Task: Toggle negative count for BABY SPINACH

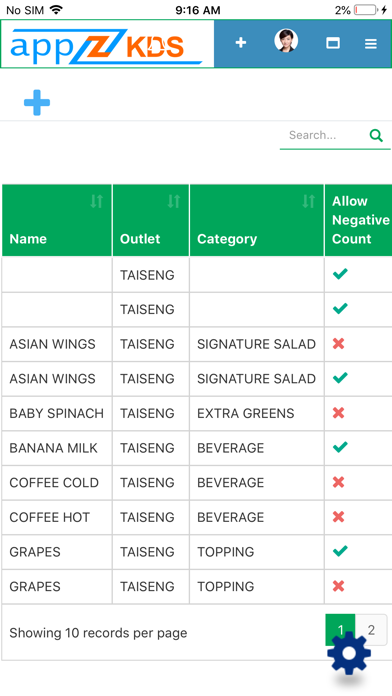Action: 338,413
